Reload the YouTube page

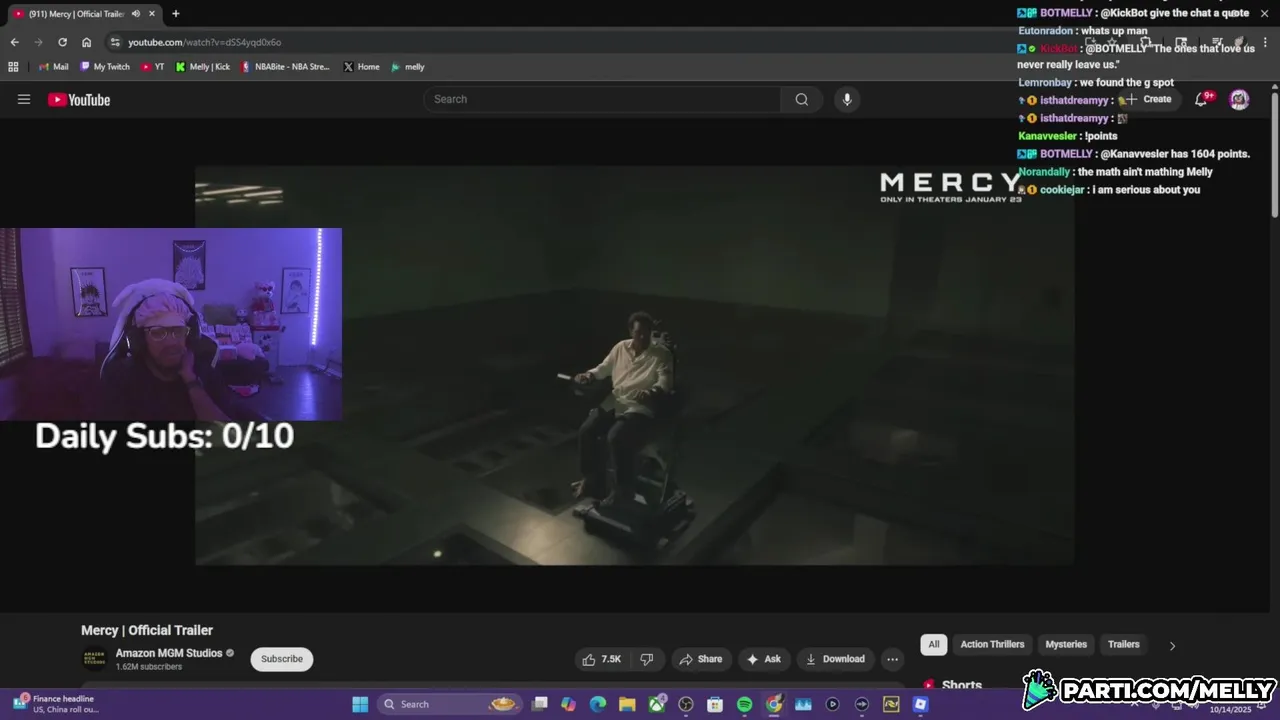click(62, 42)
